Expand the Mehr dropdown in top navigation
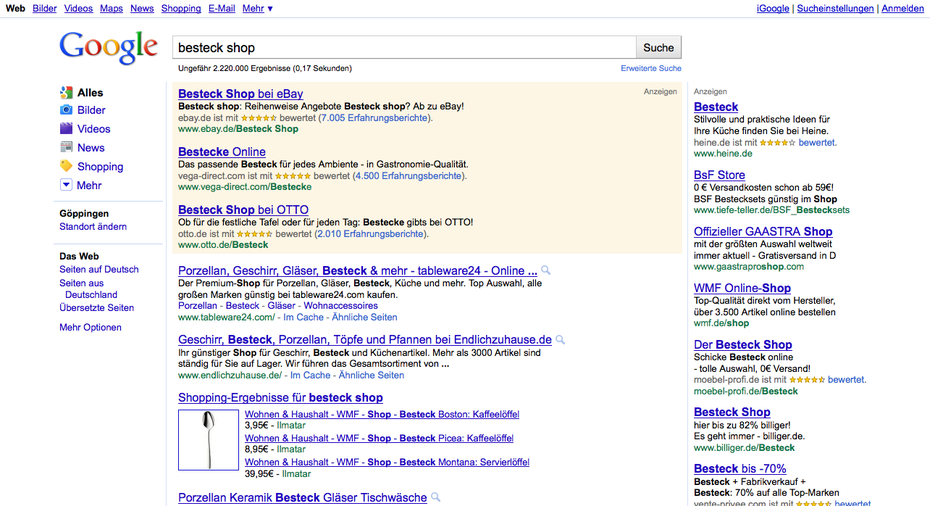 coord(257,8)
